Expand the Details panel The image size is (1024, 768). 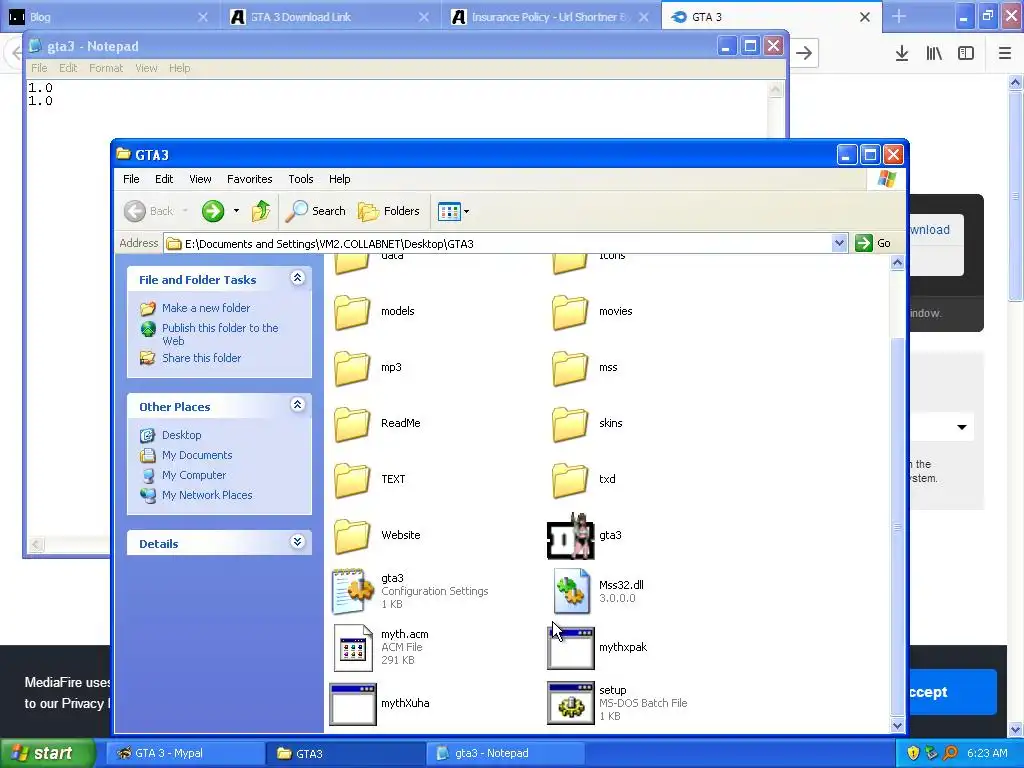click(297, 542)
